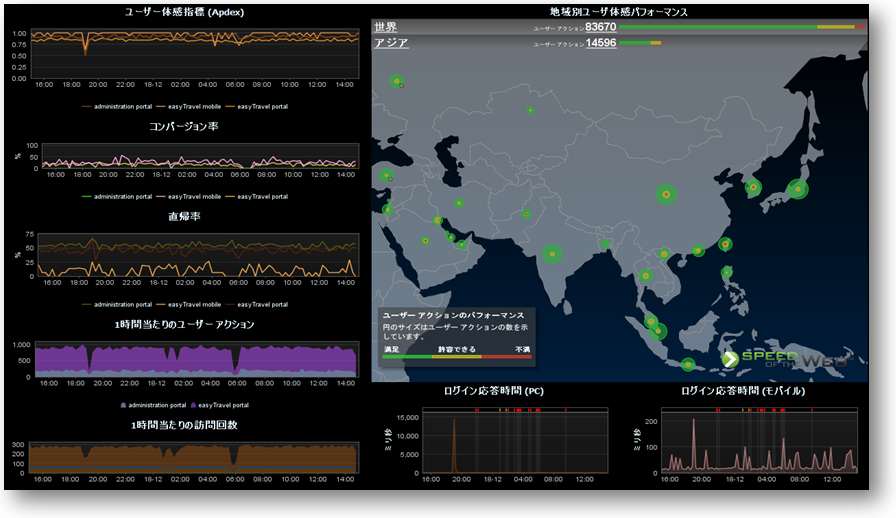
Task: Open the アジア region link
Action: 390,44
